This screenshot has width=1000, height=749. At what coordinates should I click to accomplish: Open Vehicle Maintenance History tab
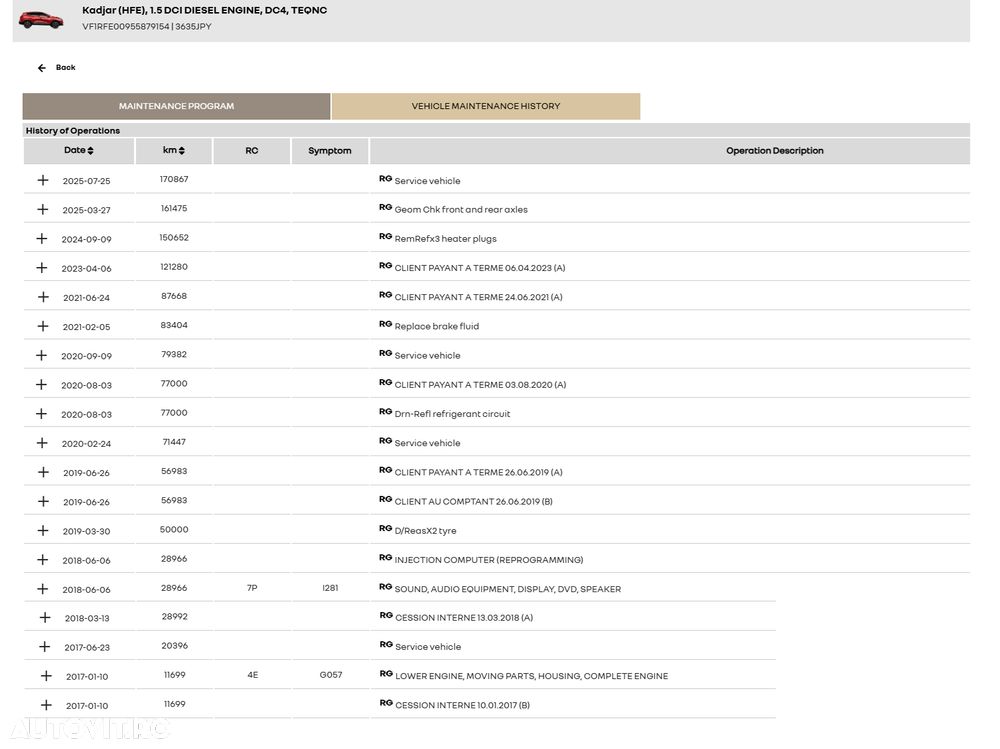(486, 106)
